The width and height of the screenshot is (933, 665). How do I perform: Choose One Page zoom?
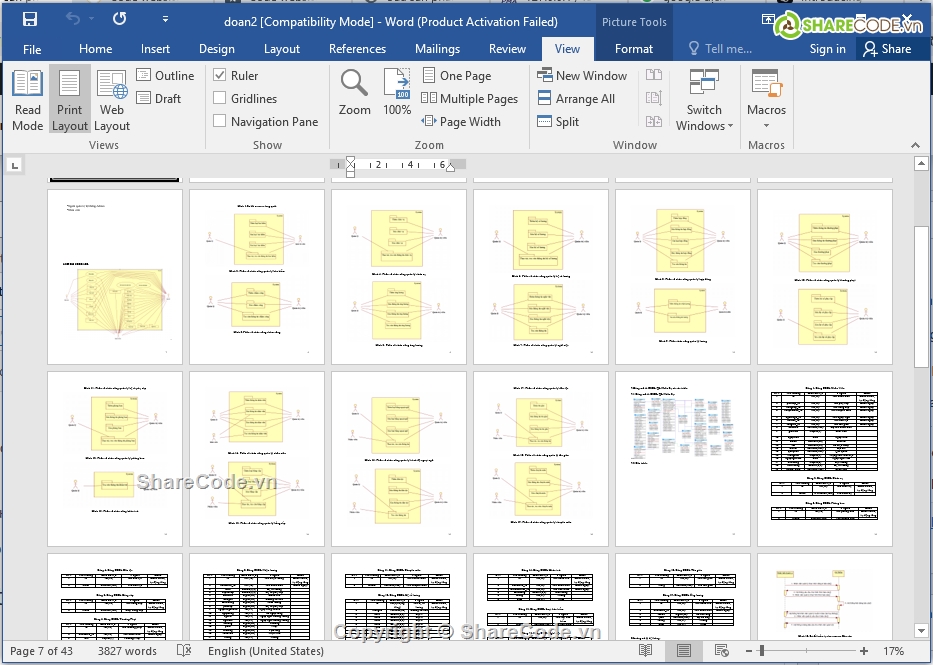coord(457,76)
